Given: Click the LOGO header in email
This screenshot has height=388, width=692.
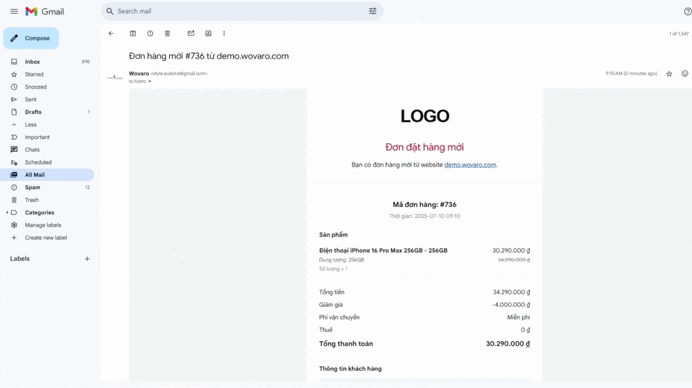Looking at the screenshot, I should pyautogui.click(x=425, y=116).
